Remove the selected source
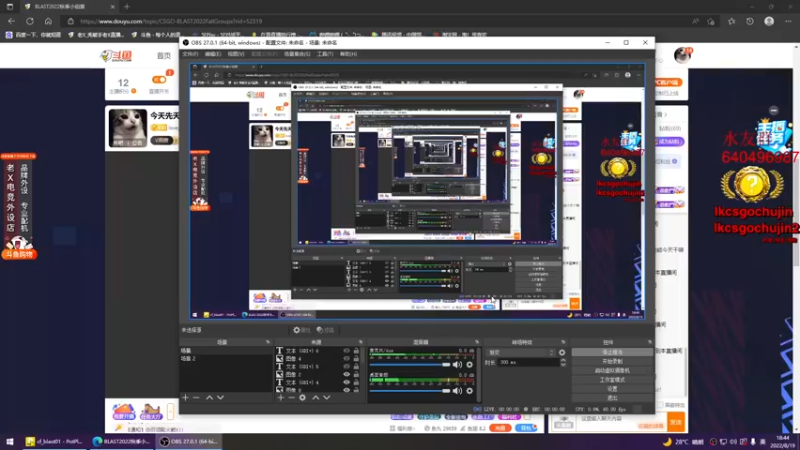Viewport: 800px width, 450px height. [291, 397]
